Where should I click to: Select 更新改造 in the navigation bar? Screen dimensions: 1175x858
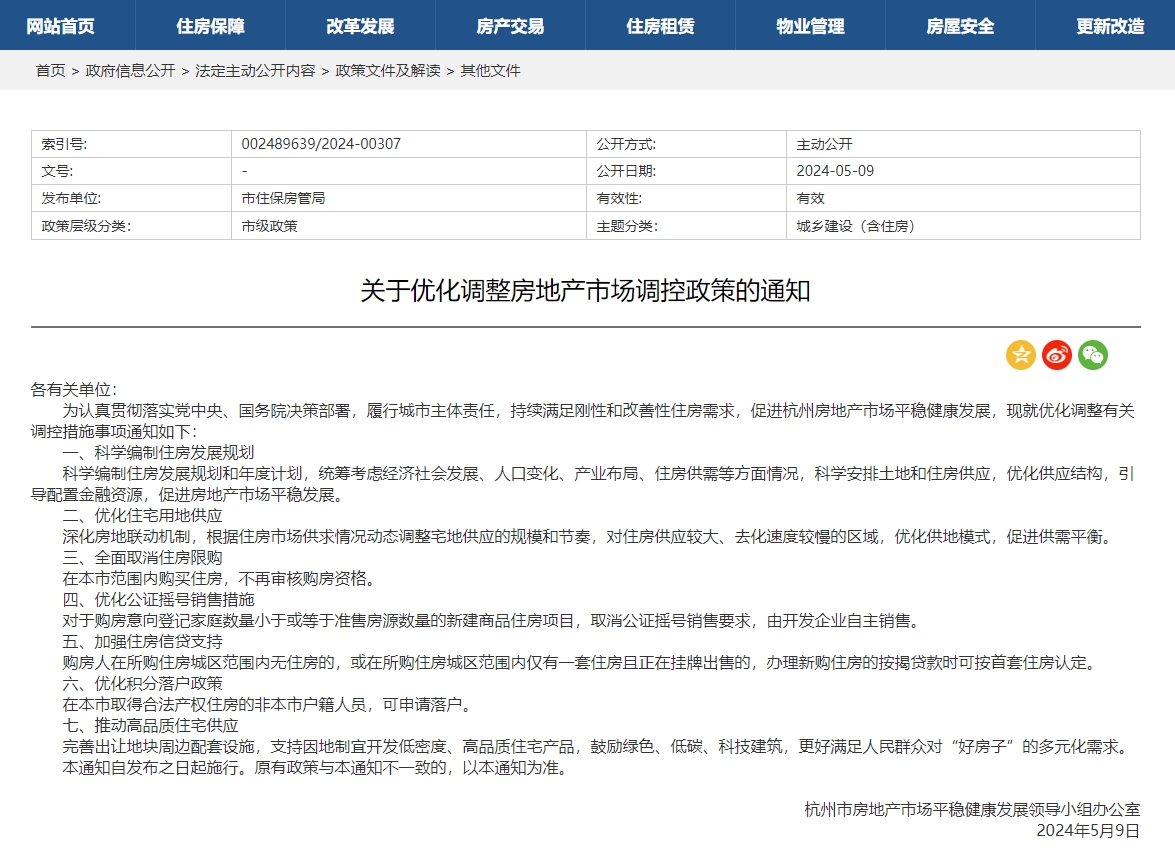pyautogui.click(x=1110, y=26)
